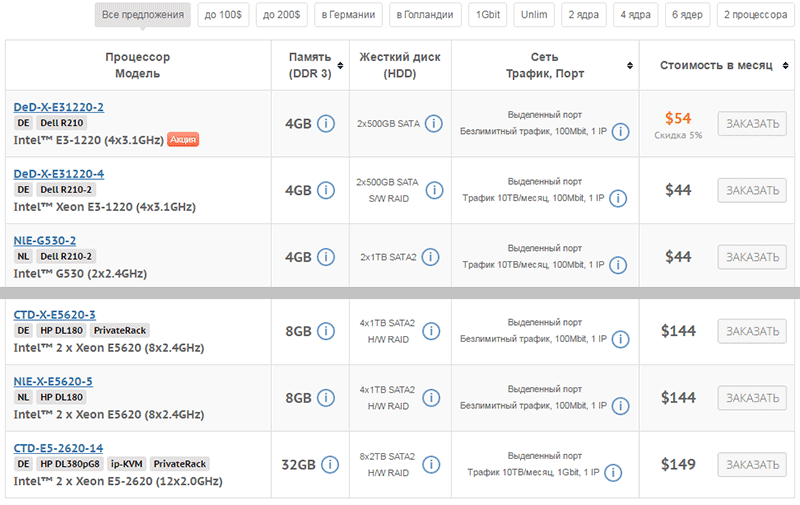Order the DeD-X-E31220-4 server
This screenshot has height=505, width=800.
click(752, 190)
